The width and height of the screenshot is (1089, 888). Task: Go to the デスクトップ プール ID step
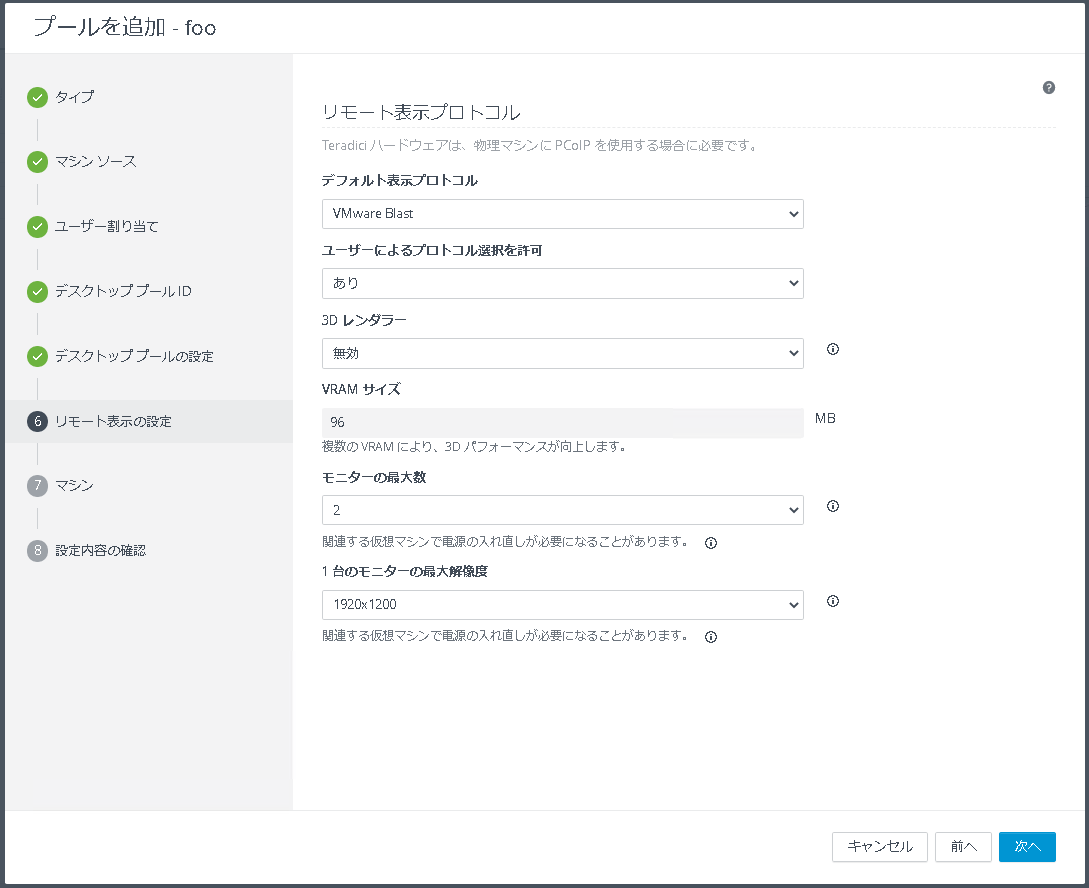[124, 292]
